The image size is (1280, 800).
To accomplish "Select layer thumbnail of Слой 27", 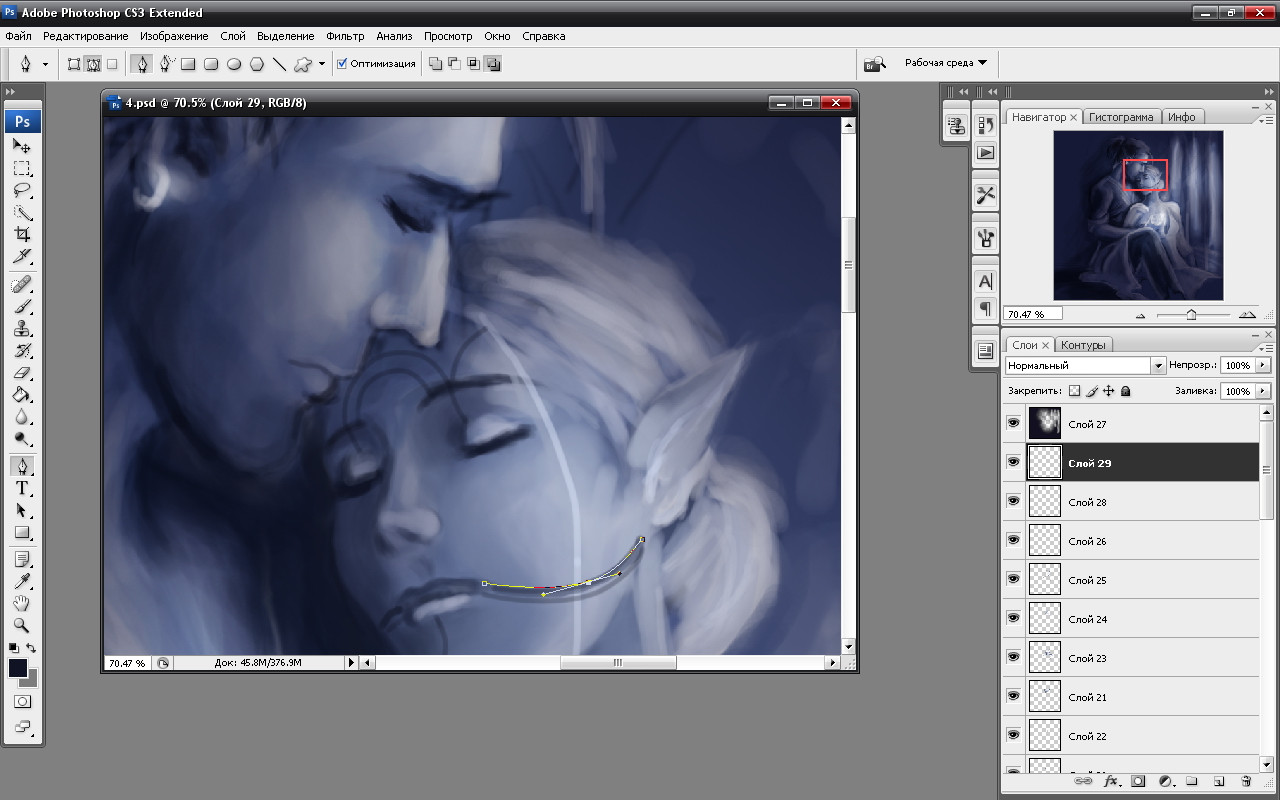I will pyautogui.click(x=1044, y=423).
